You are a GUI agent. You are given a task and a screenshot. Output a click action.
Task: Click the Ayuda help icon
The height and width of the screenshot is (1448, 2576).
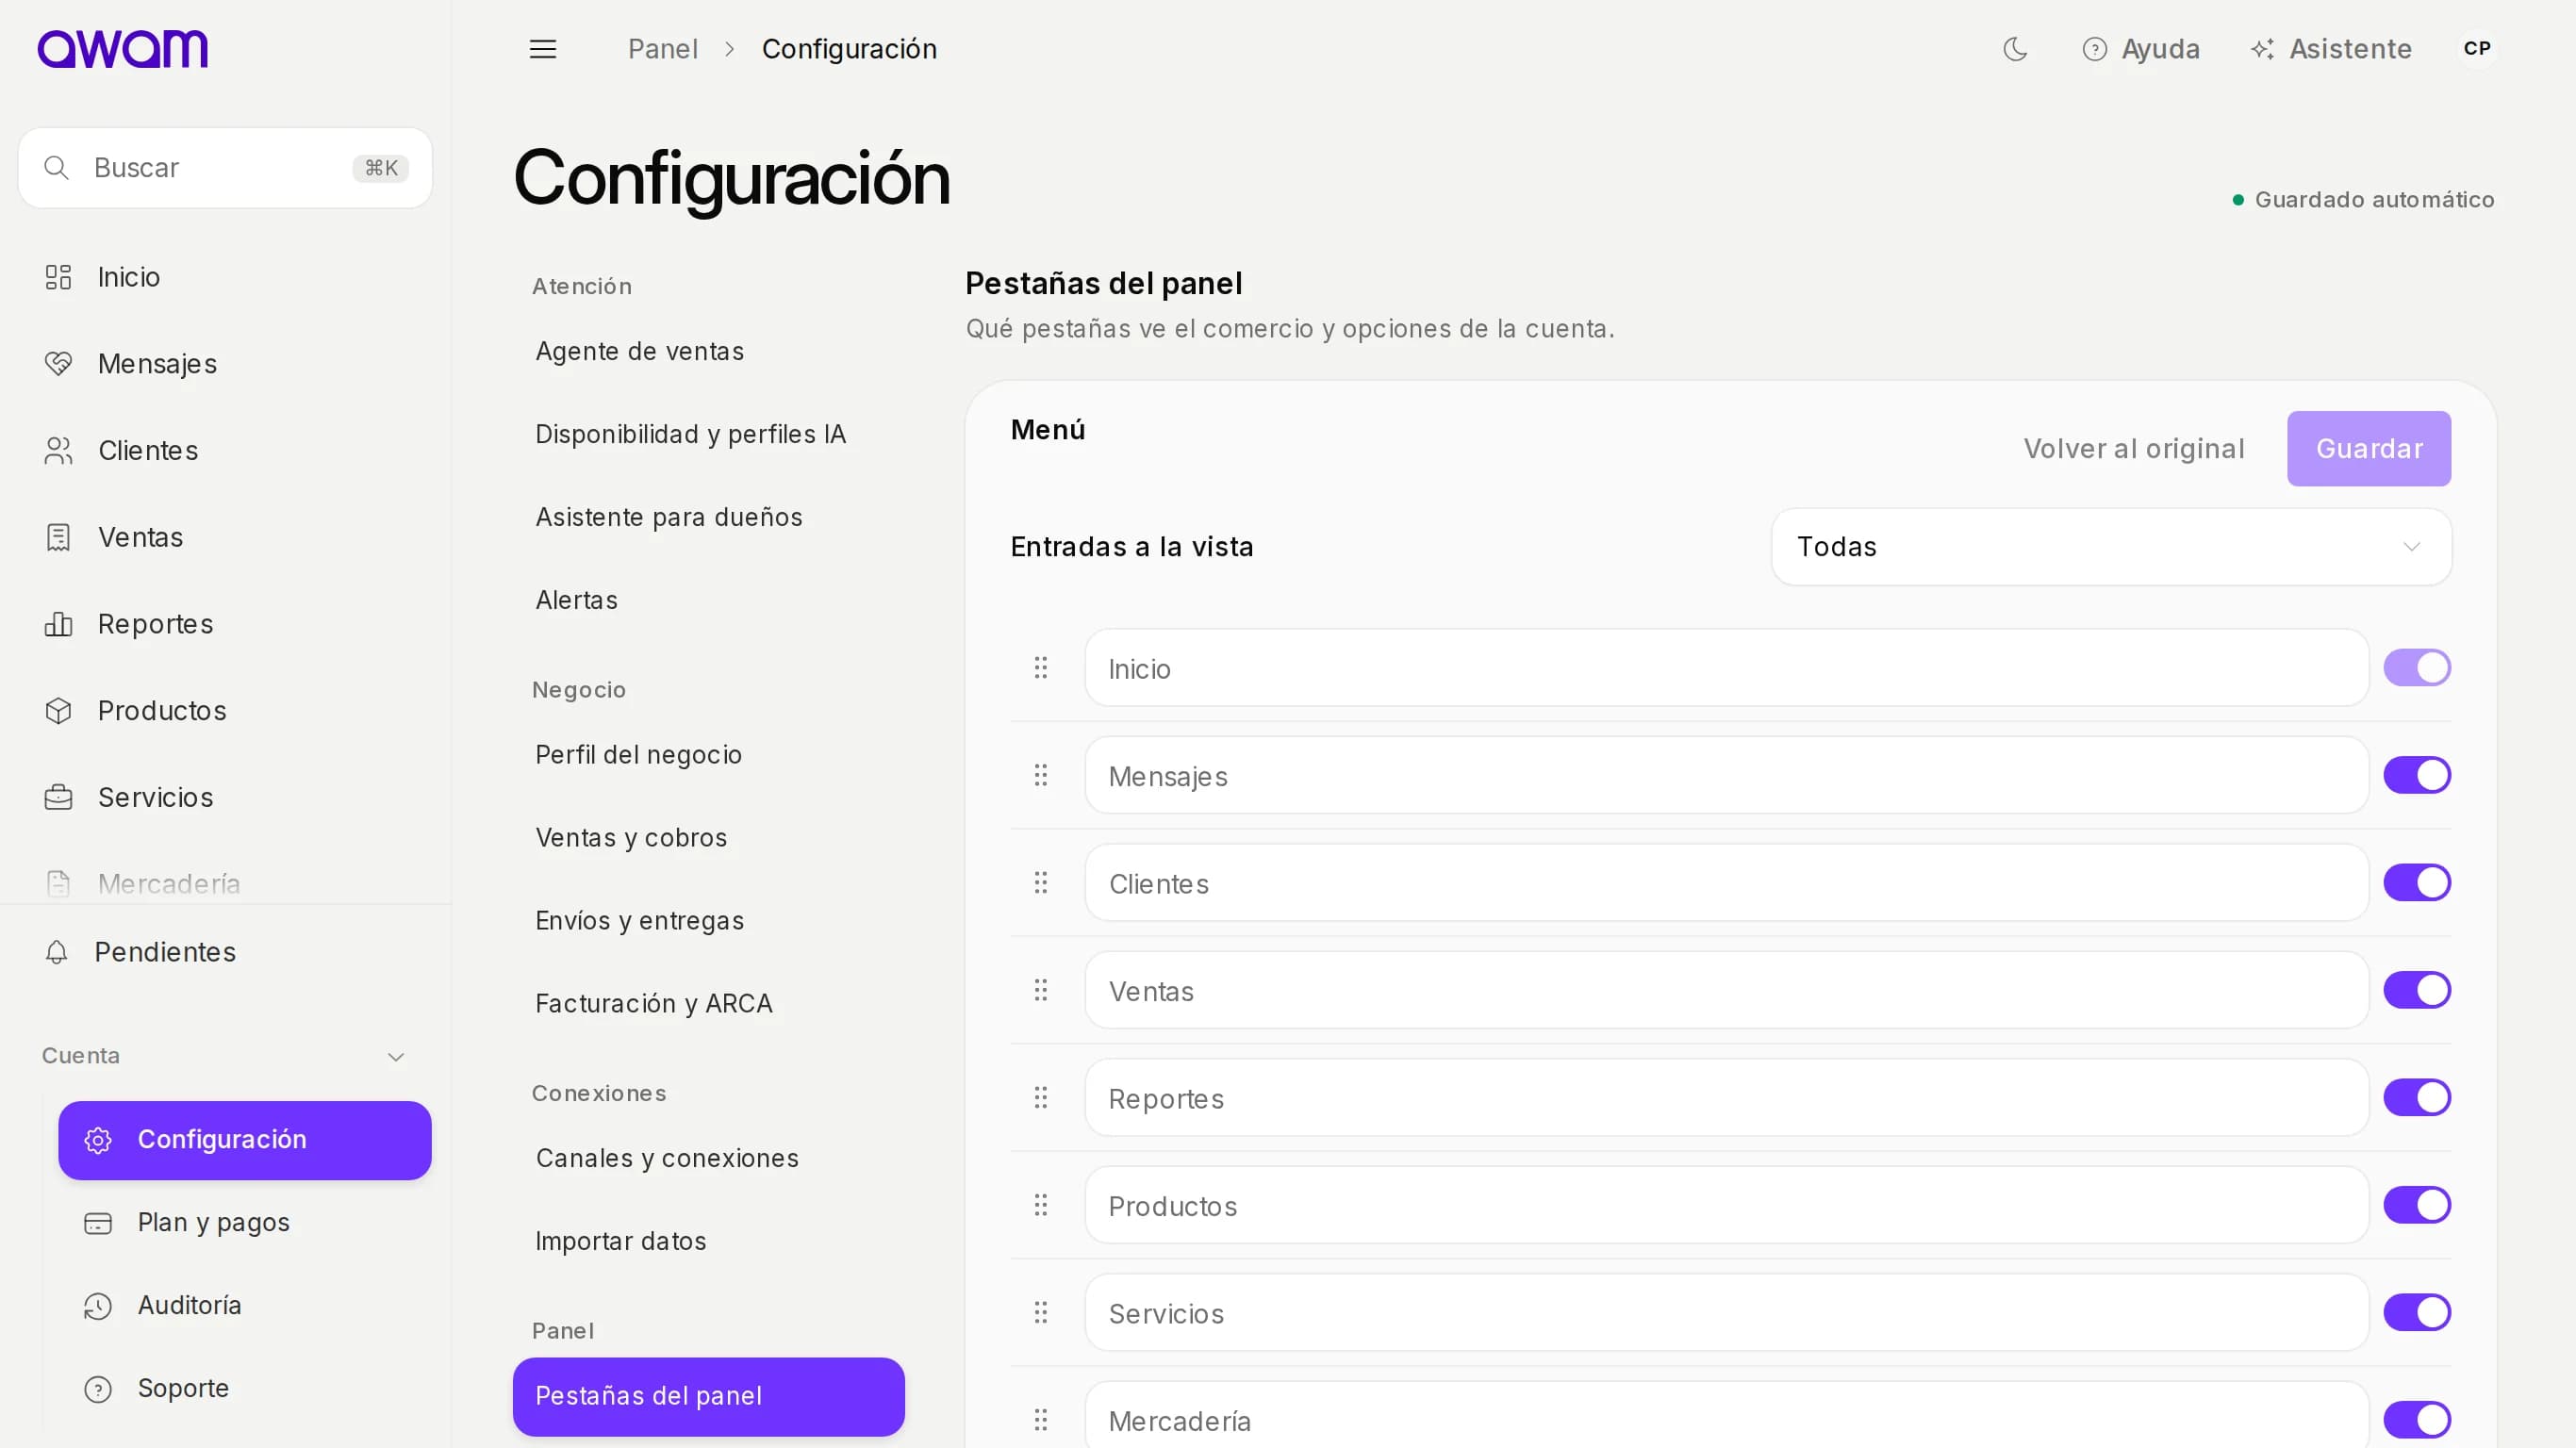tap(2094, 49)
